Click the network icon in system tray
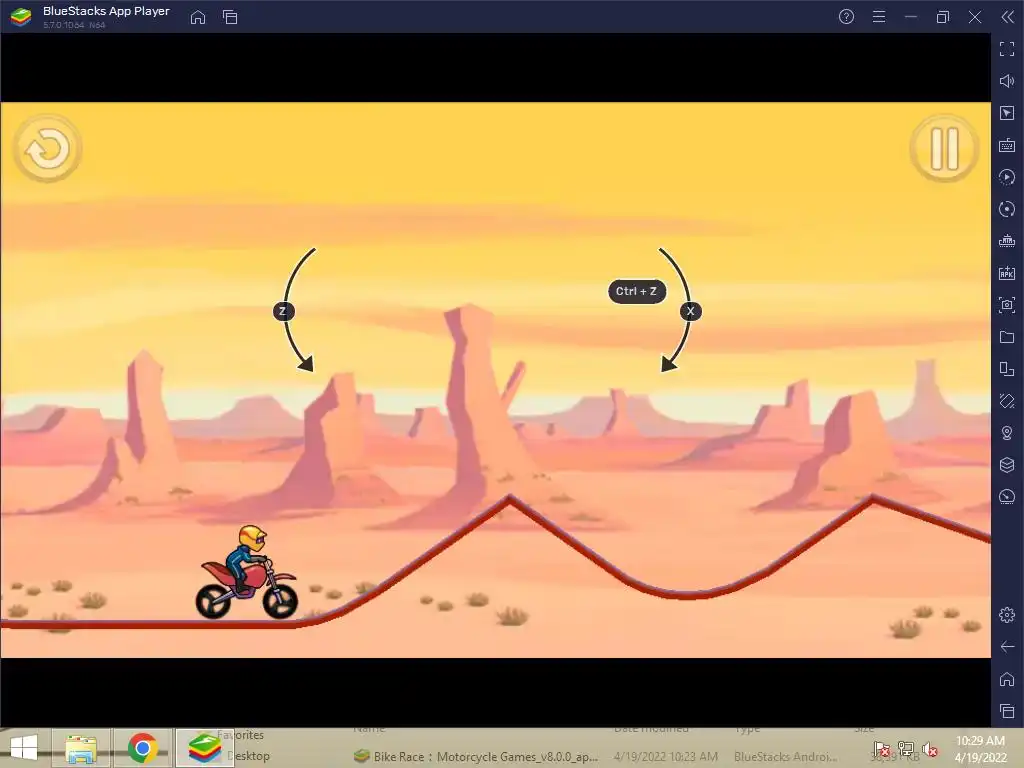Screen dimensions: 1024x768 [x=906, y=749]
